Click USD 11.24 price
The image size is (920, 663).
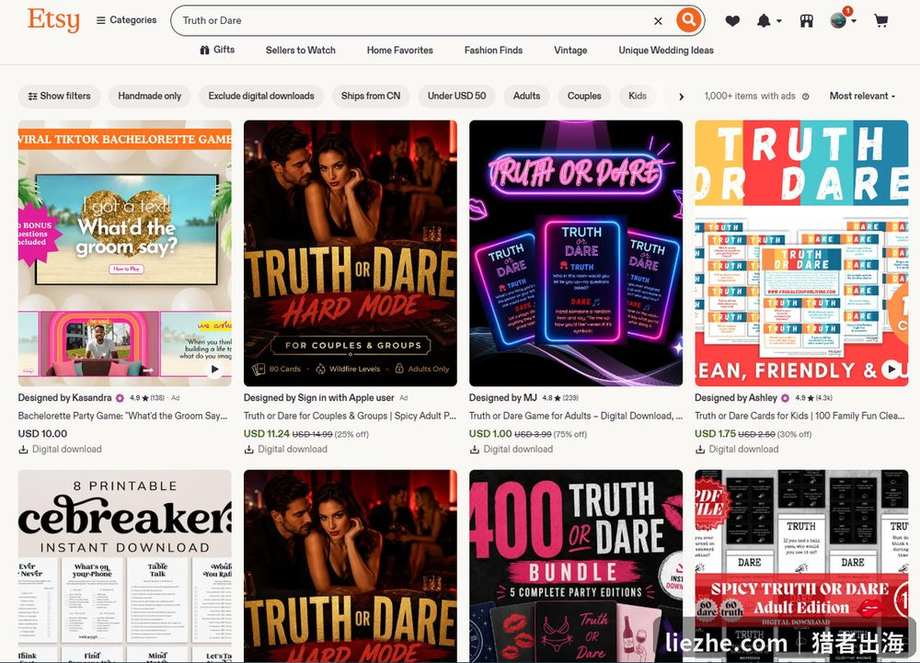tap(266, 434)
